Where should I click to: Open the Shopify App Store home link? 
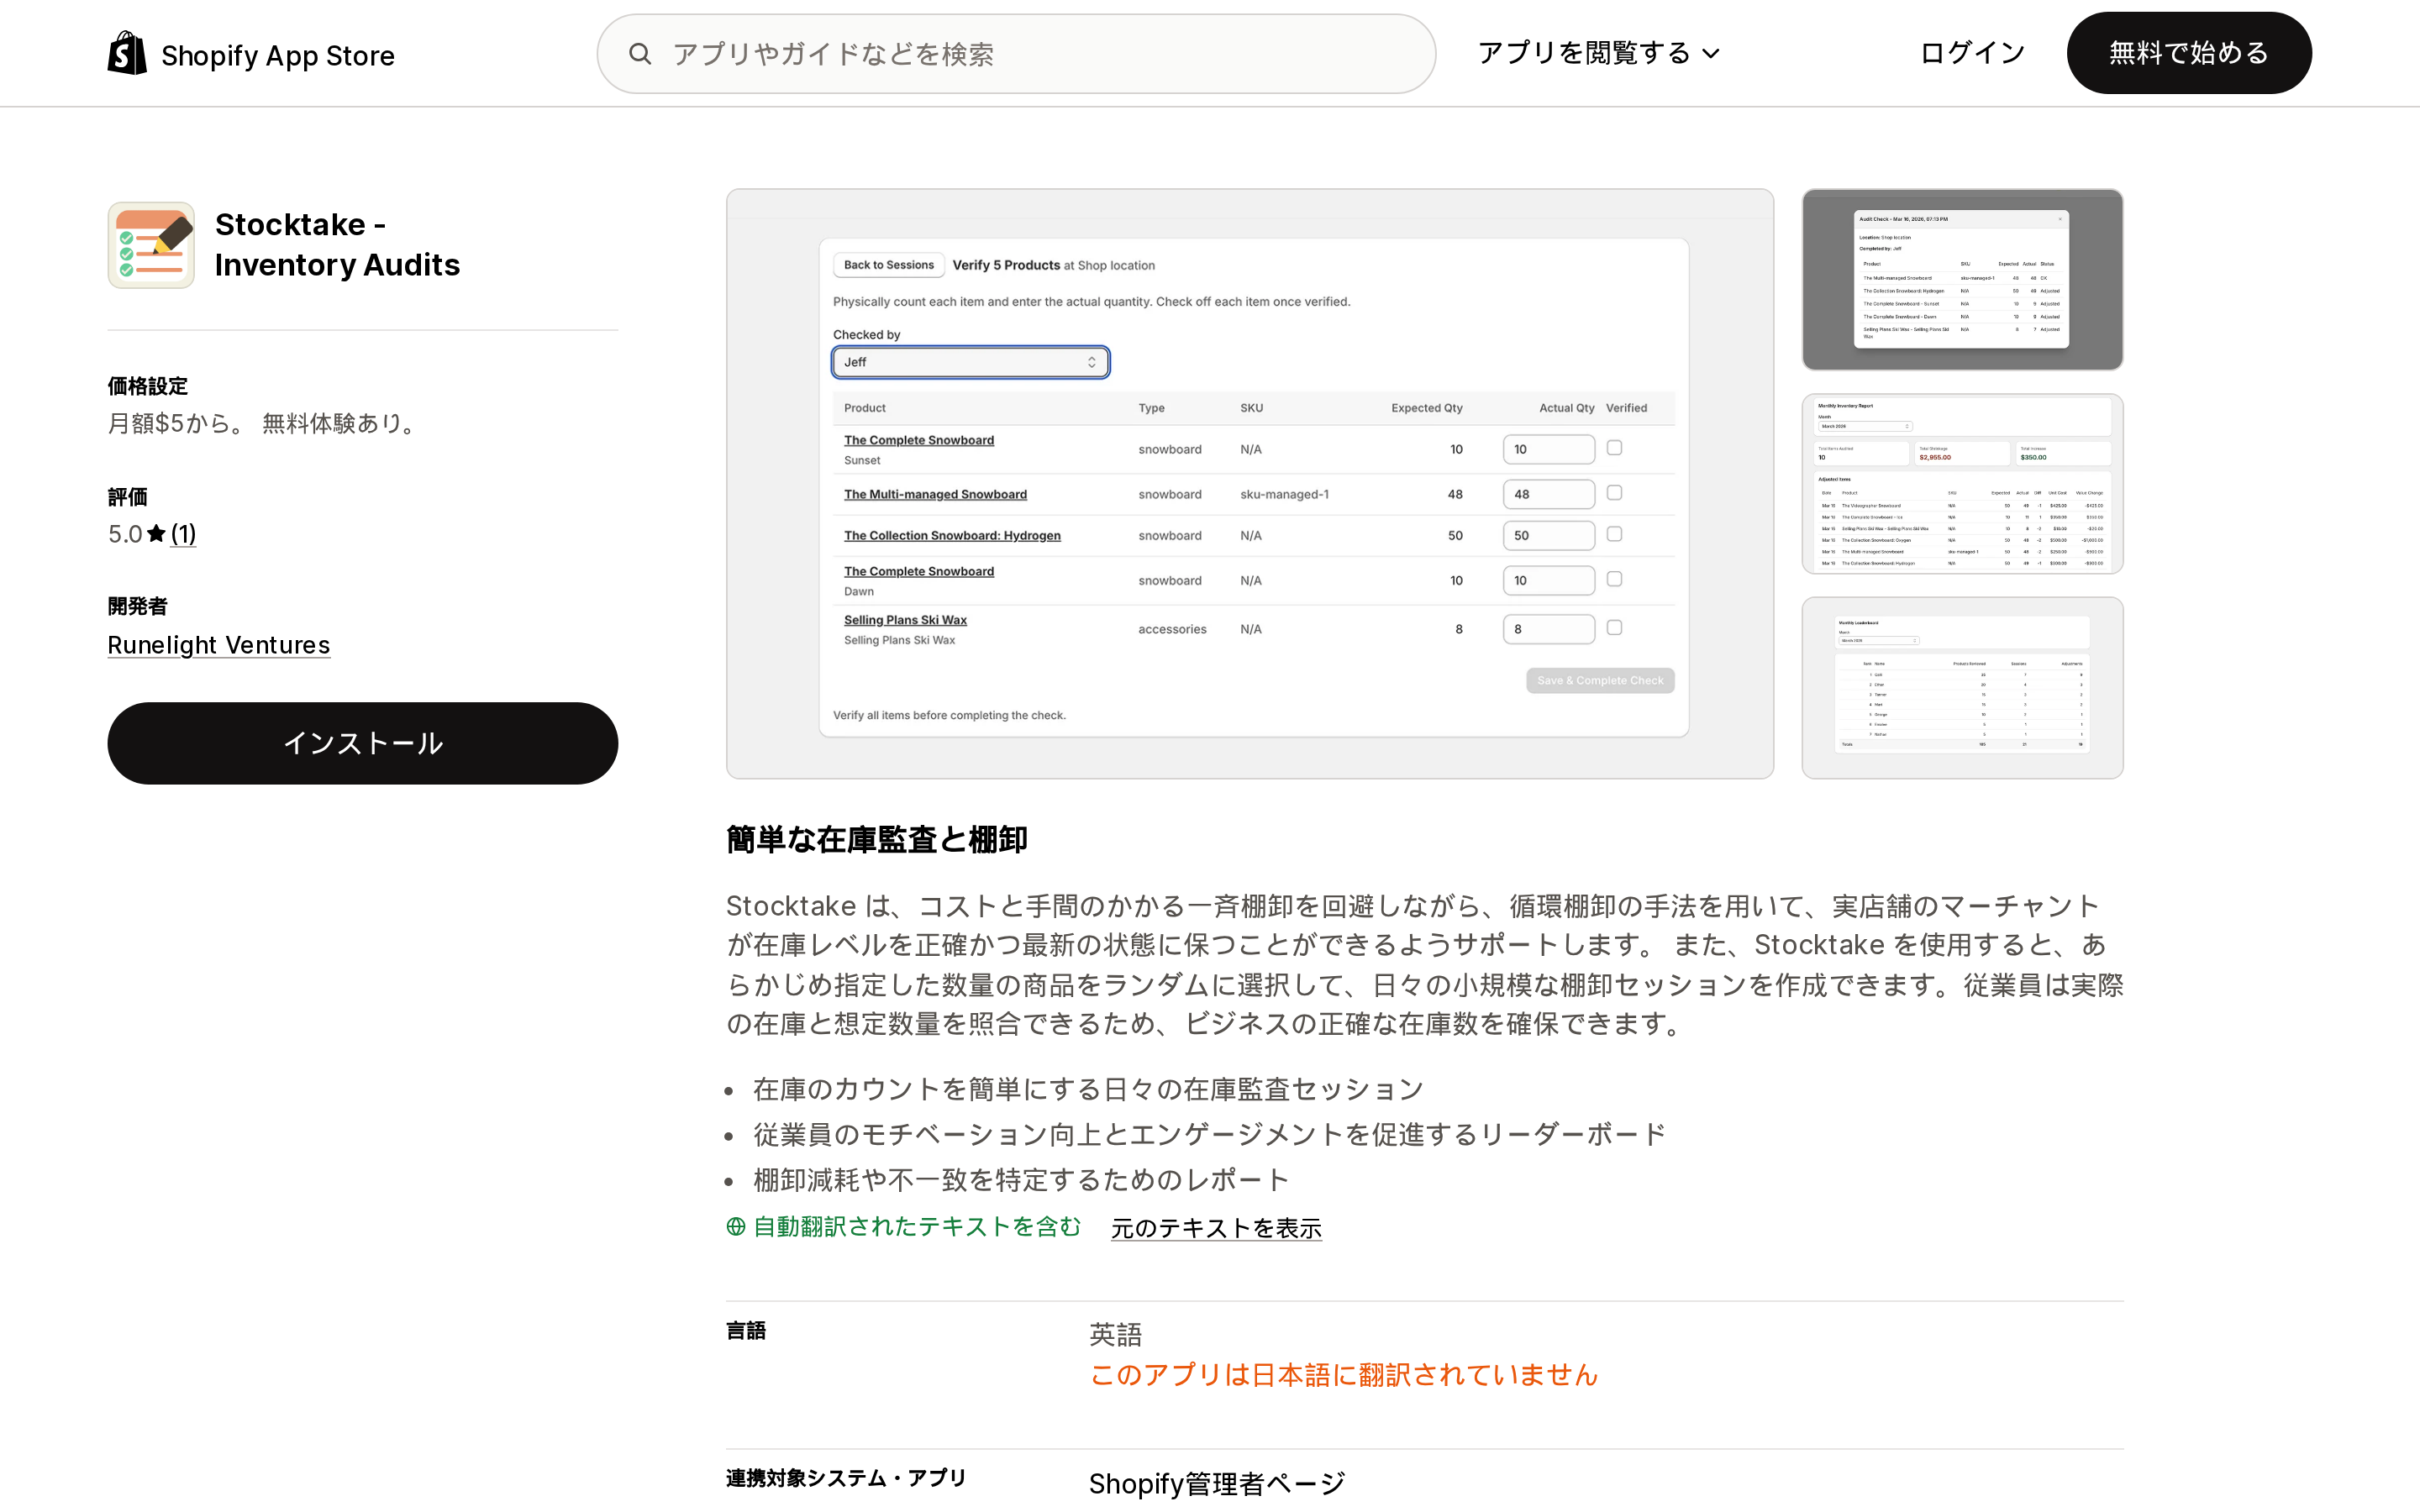(251, 54)
